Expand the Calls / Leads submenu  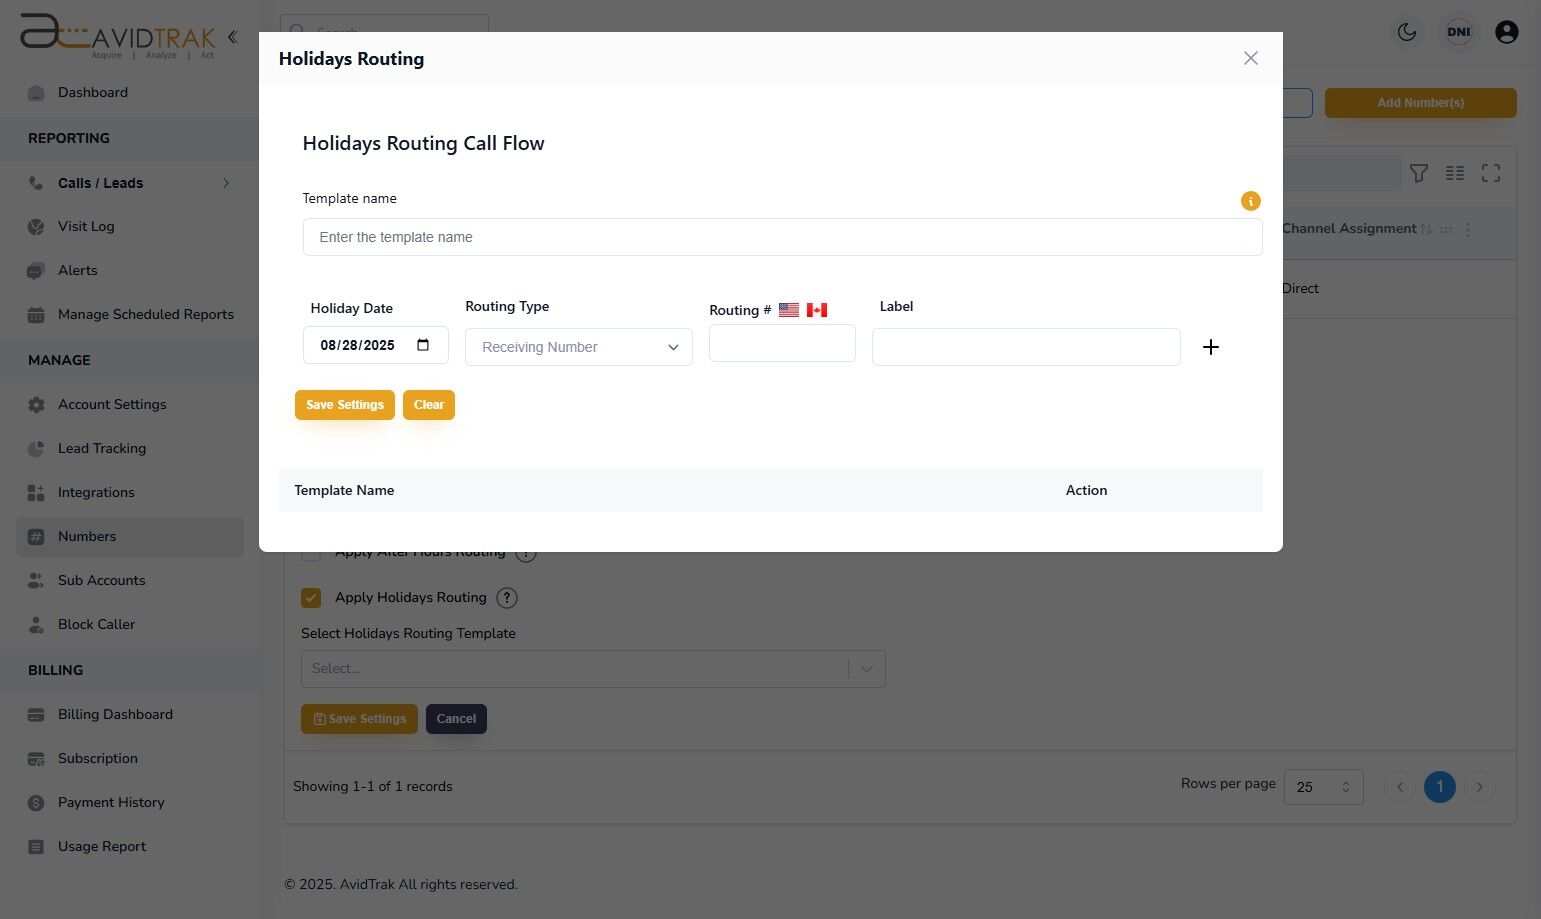pos(226,183)
